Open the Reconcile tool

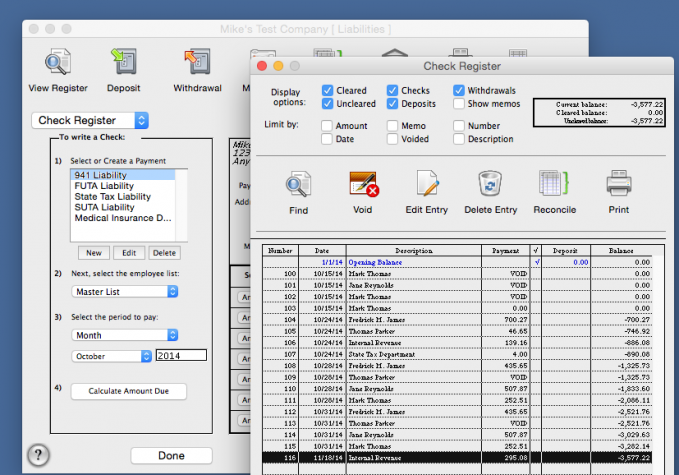(x=554, y=184)
